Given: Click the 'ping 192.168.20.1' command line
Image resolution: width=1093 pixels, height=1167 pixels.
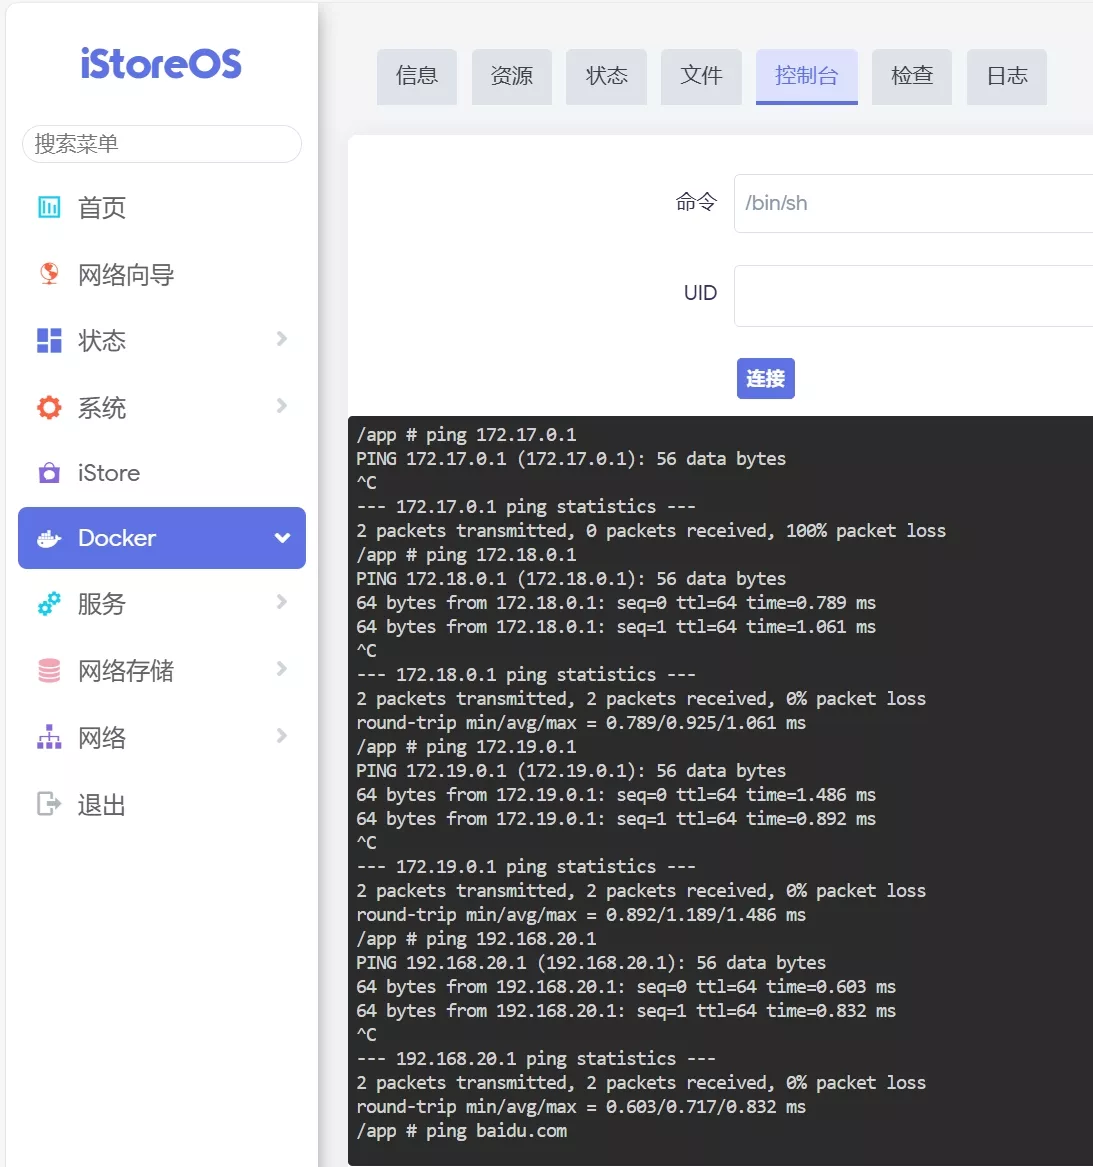Looking at the screenshot, I should point(476,939).
